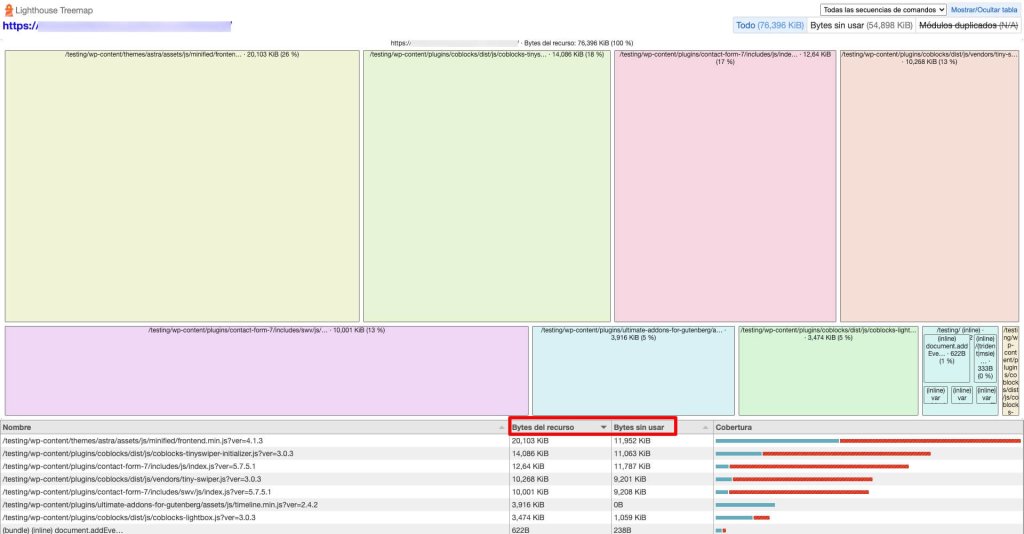The height and width of the screenshot is (534, 1024).
Task: Click the coblocks-tinyswiper treemap block (14,086 KiB)
Action: pos(487,186)
